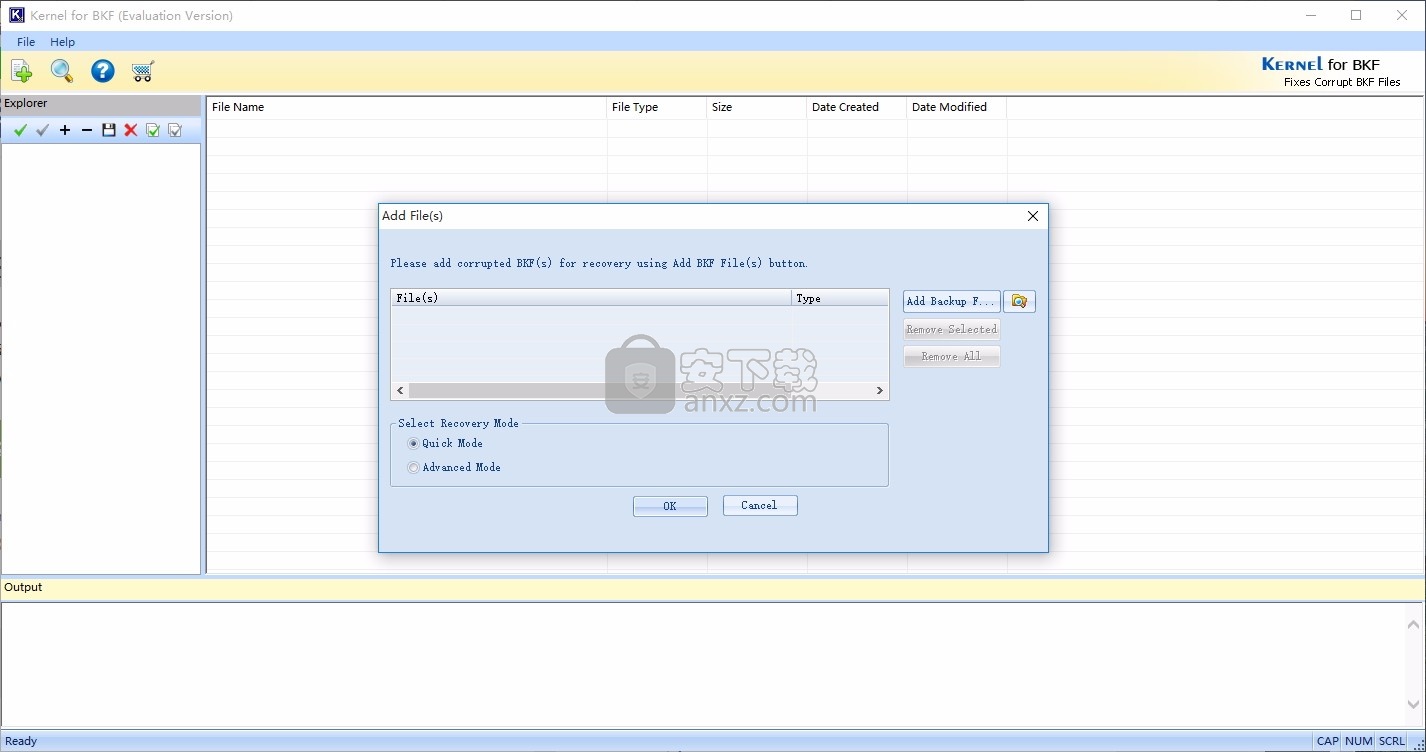
Task: Click the plus icon in Explorer toolbar
Action: pos(65,130)
